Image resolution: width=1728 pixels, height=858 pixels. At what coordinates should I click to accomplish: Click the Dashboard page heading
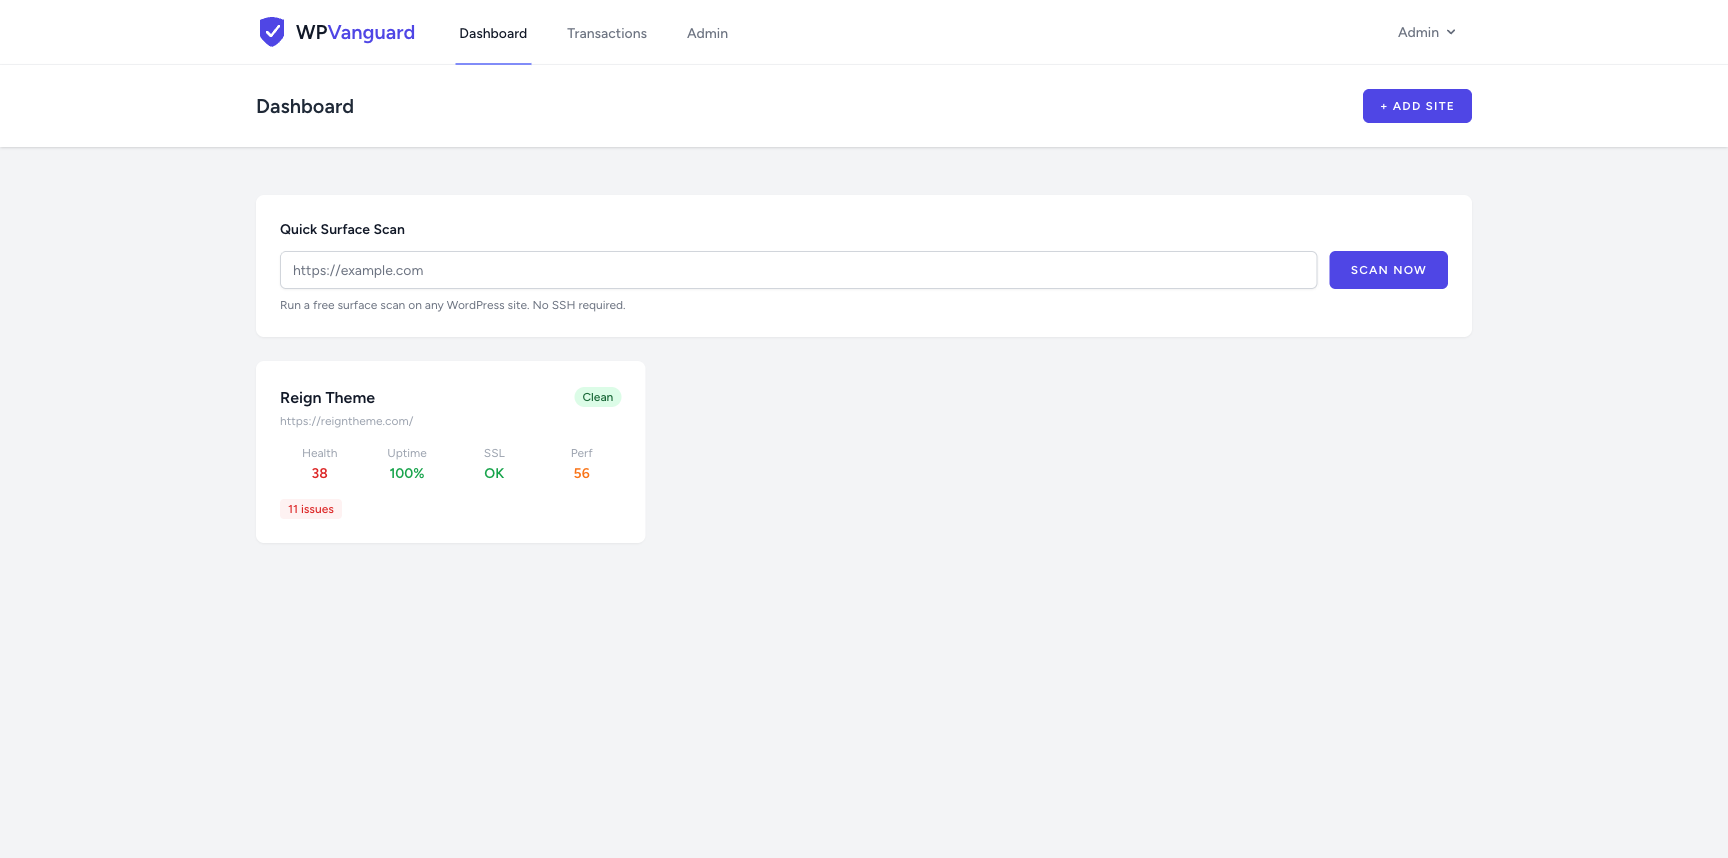click(x=305, y=106)
